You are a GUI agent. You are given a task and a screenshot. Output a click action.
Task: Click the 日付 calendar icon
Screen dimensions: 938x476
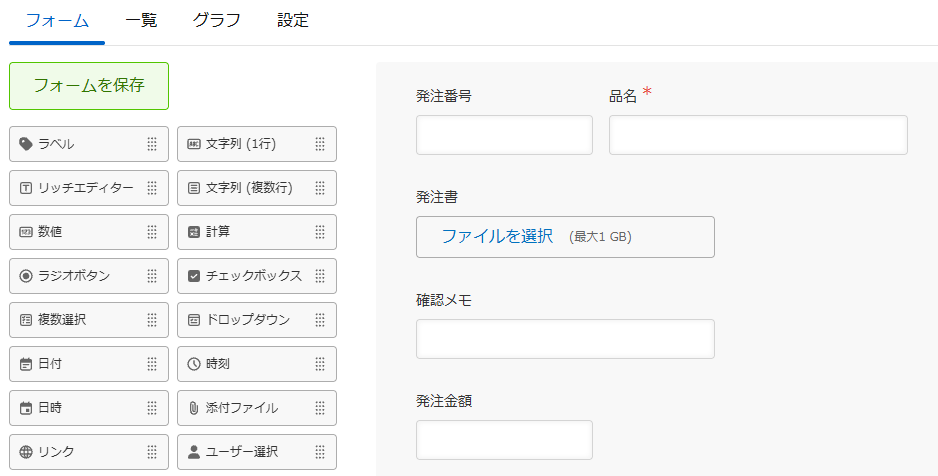[26, 364]
